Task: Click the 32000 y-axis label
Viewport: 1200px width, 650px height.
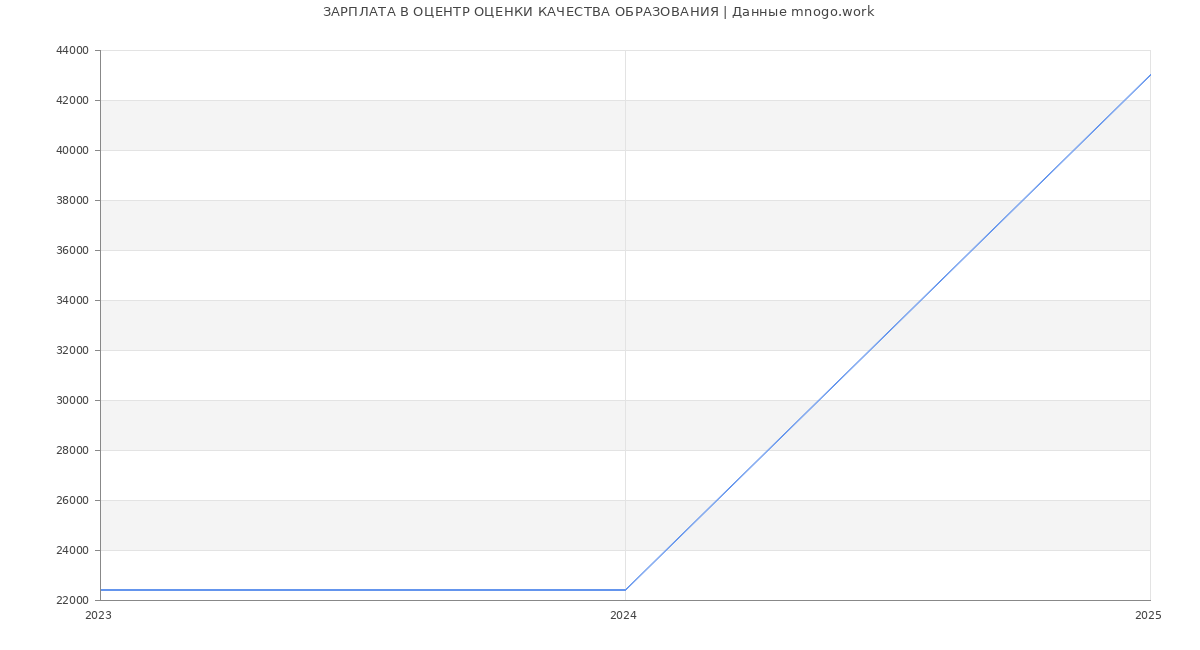Action: tap(74, 350)
